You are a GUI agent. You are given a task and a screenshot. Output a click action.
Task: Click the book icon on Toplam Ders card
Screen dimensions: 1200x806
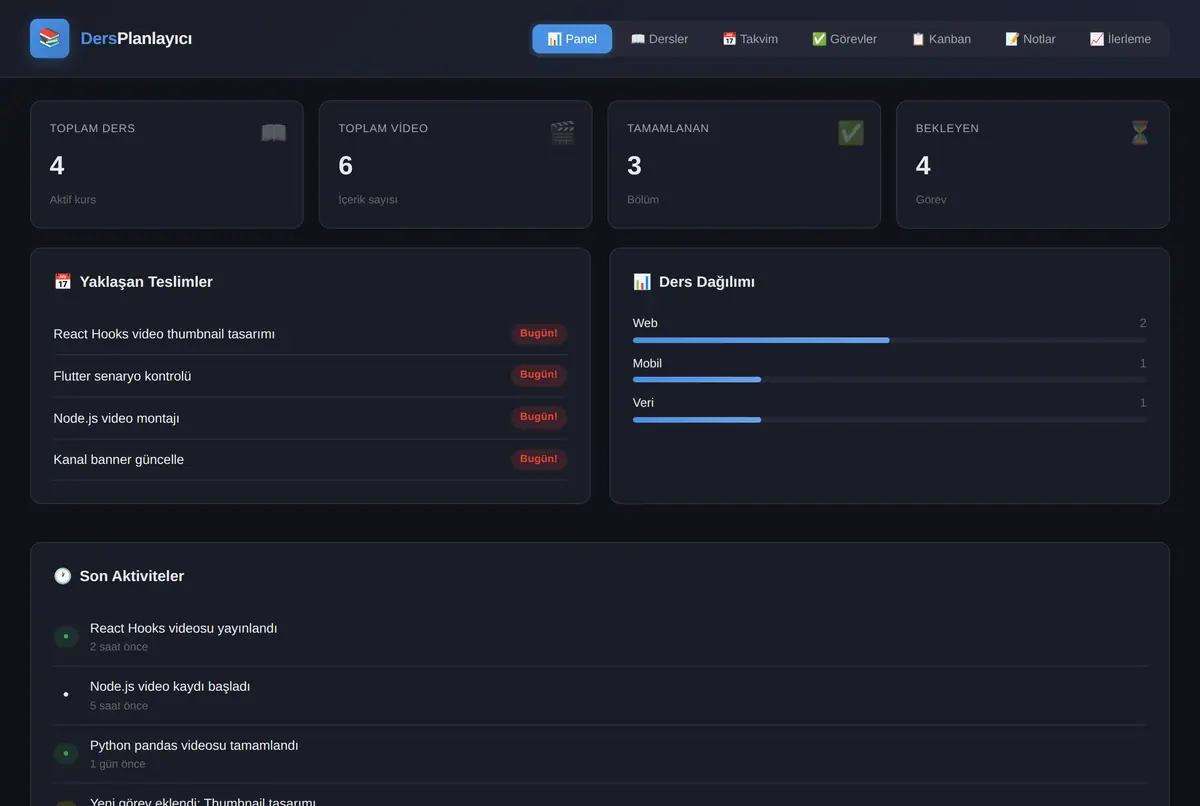pyautogui.click(x=273, y=133)
